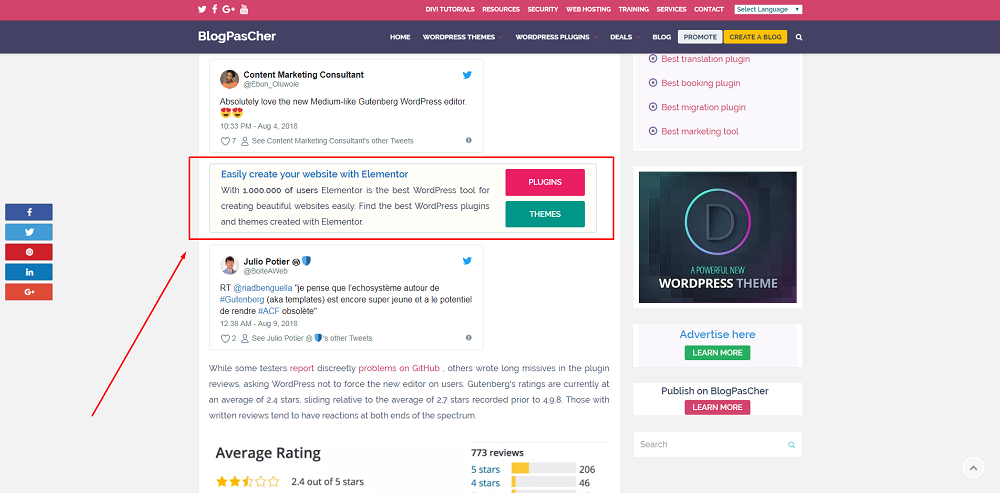Like the Content Marketing Consultant tweet

225,141
